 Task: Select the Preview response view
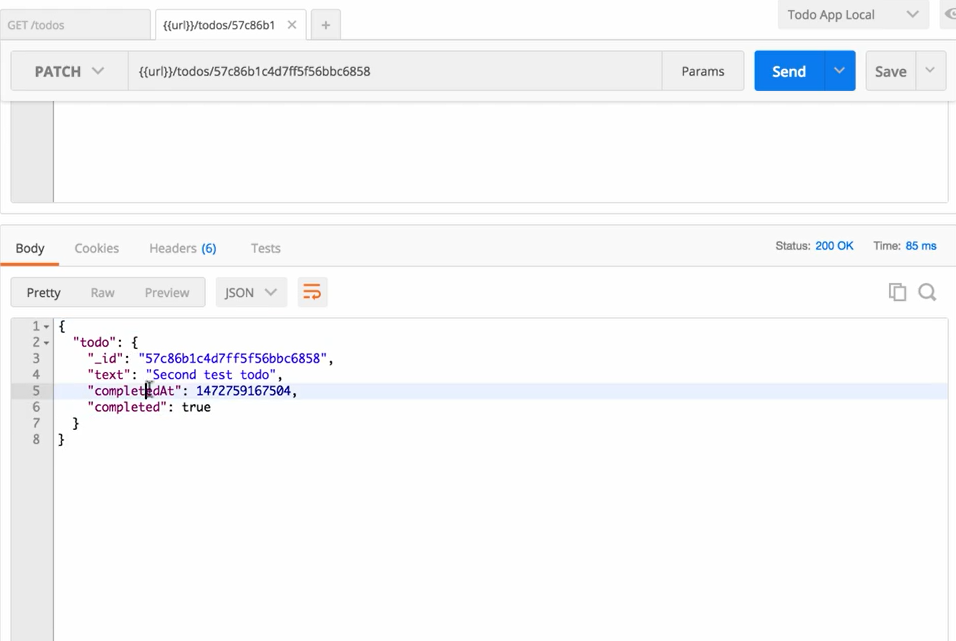pos(166,292)
